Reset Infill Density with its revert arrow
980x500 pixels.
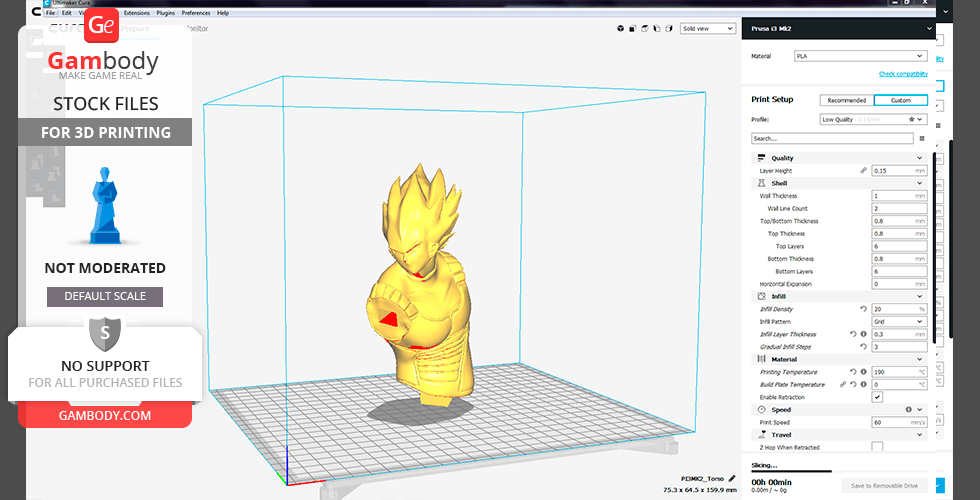coord(862,309)
